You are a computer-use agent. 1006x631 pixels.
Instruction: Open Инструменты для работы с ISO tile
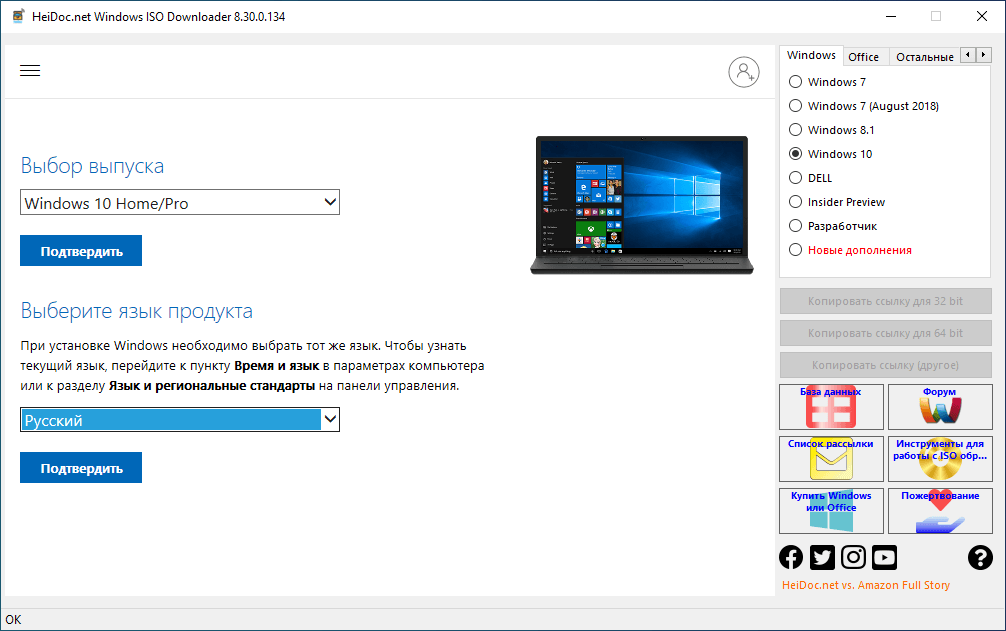(940, 459)
